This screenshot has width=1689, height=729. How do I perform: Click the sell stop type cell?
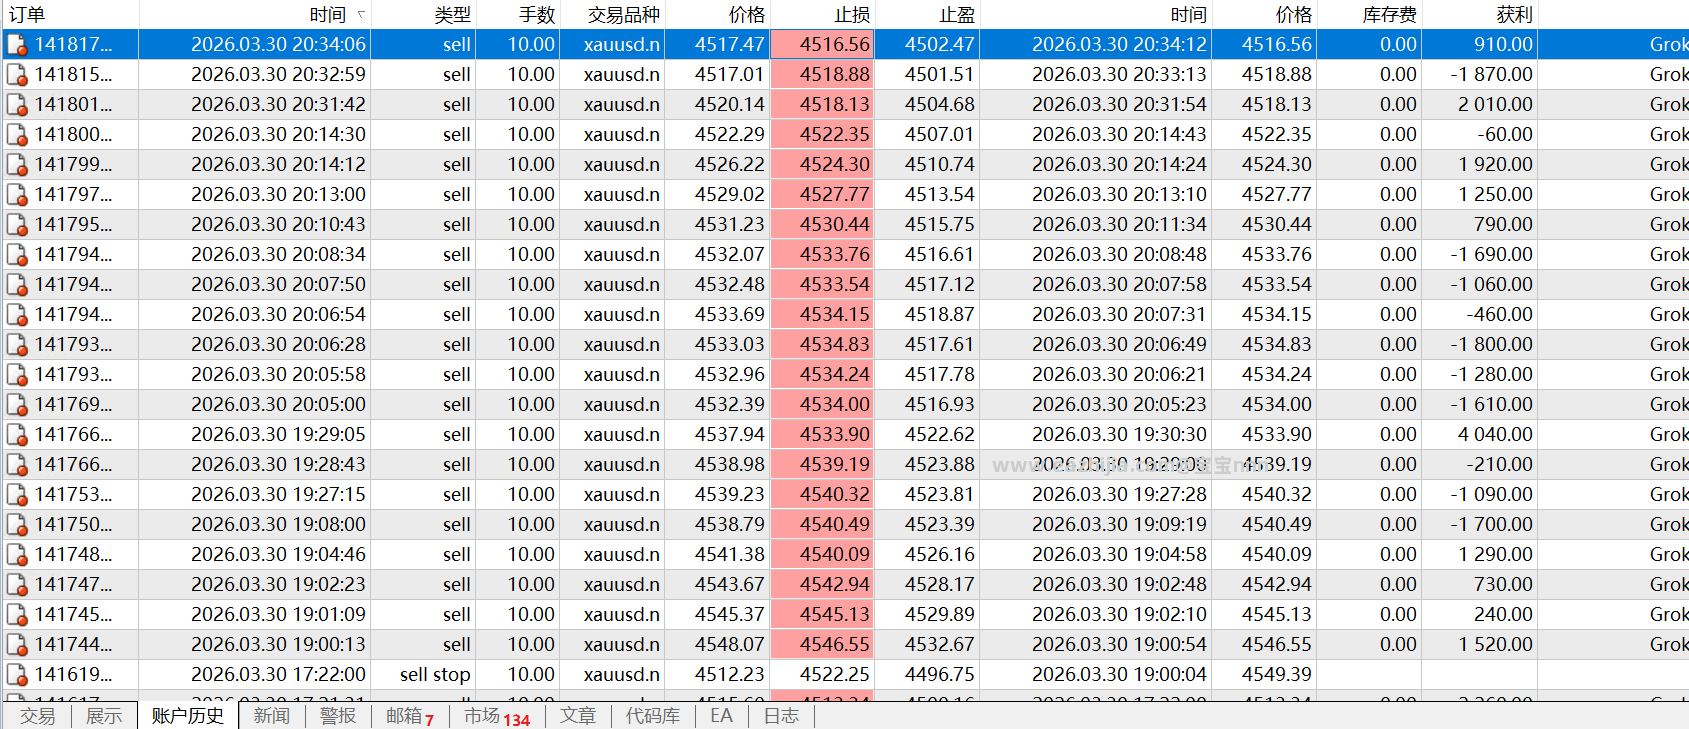(435, 675)
